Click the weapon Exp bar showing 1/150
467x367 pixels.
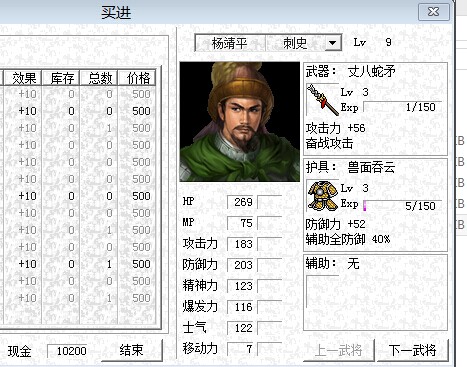402,107
